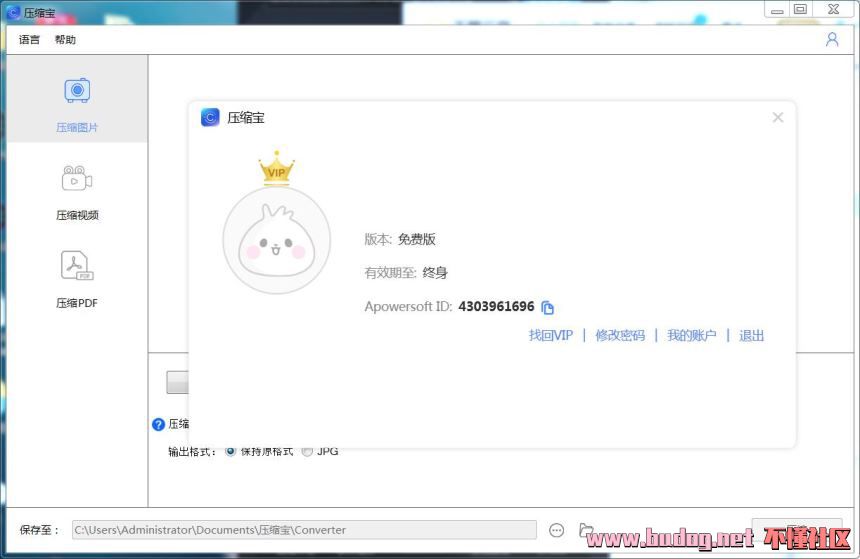Select JPG output format radio
Viewport: 860px width, 559px height.
pos(307,451)
